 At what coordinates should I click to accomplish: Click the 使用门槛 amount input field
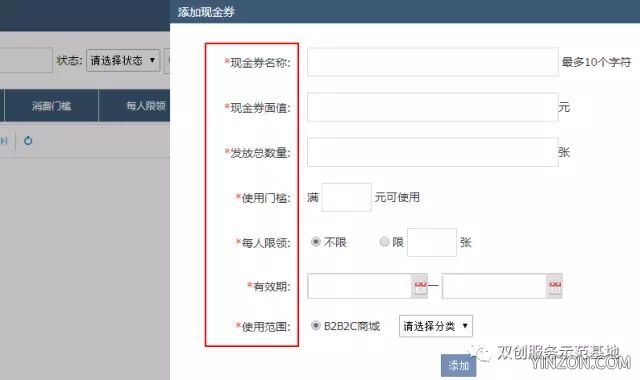[x=347, y=198]
